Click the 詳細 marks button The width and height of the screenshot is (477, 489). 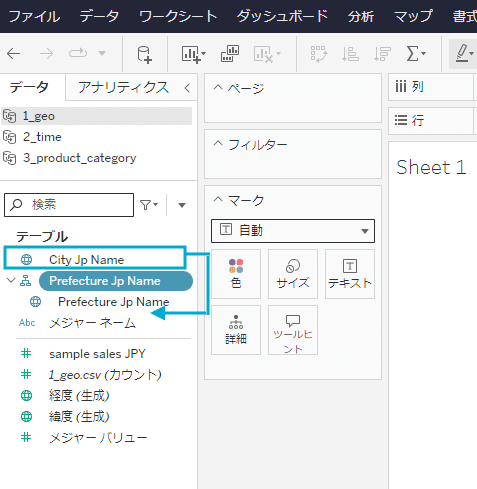coord(236,330)
